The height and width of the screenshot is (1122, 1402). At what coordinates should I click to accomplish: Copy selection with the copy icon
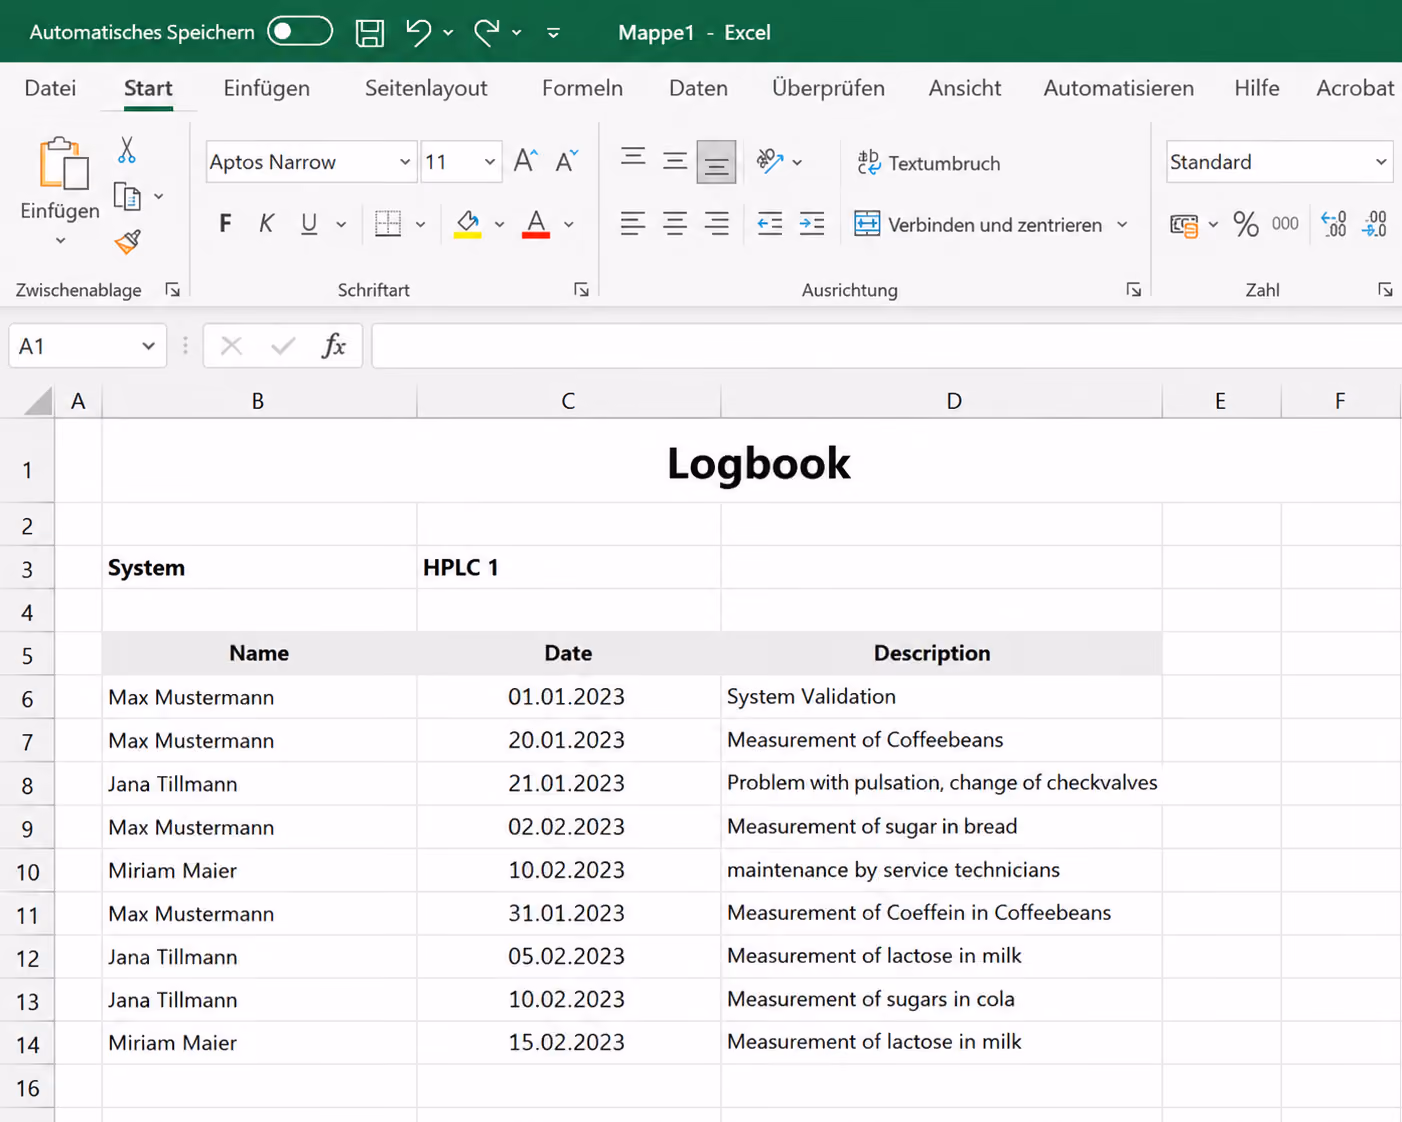point(127,197)
